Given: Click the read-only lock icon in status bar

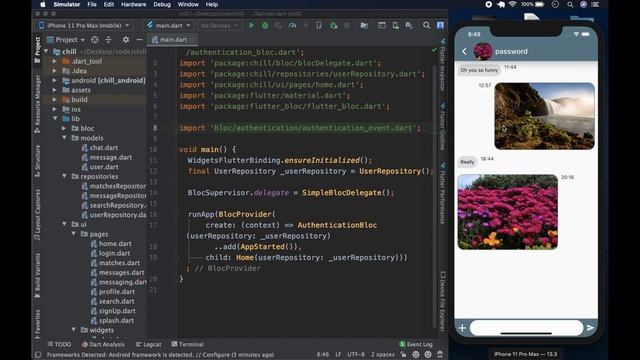Looking at the screenshot, I should (403, 355).
